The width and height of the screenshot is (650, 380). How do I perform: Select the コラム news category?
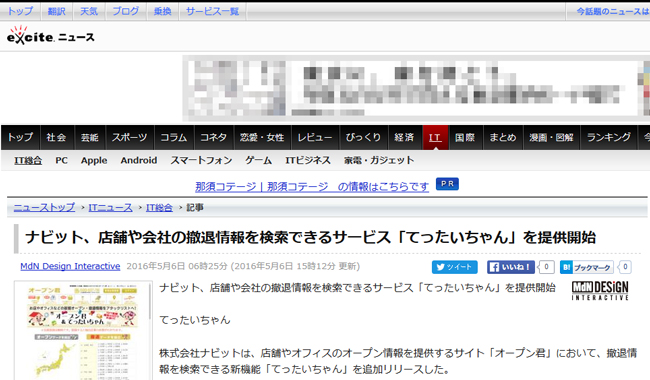[174, 137]
